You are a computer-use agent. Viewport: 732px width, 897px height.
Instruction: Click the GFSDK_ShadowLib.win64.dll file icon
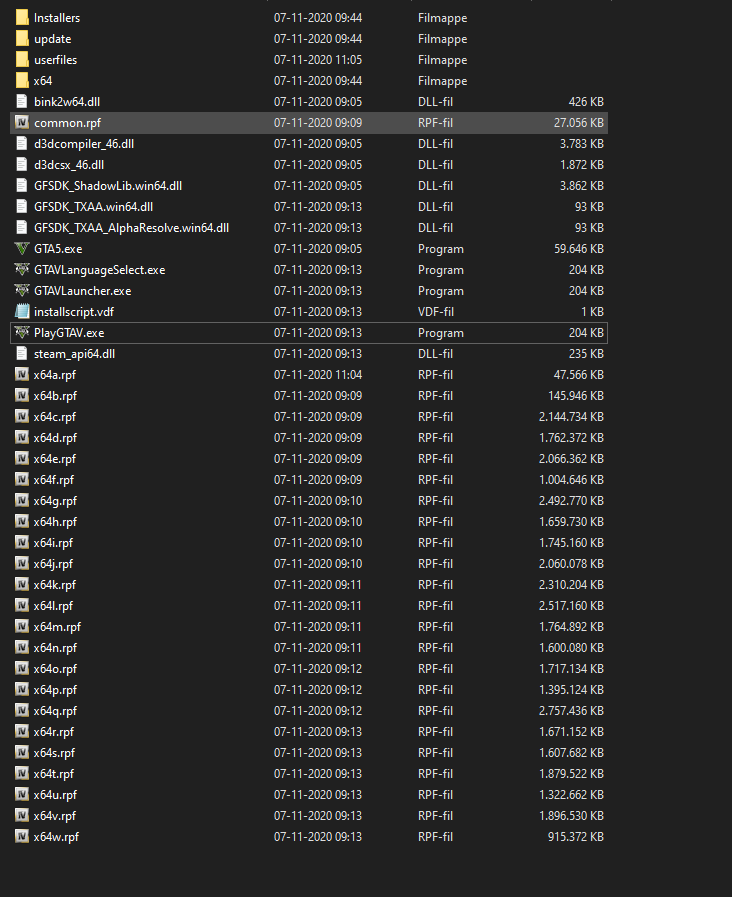[x=22, y=186]
